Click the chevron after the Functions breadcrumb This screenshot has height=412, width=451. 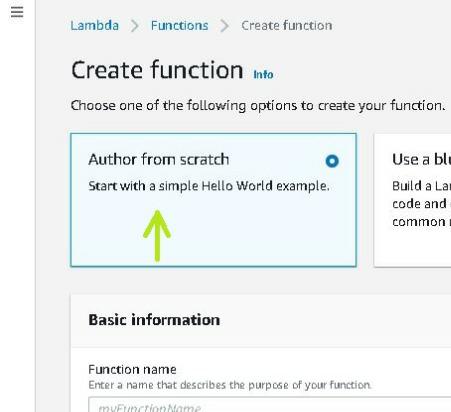(x=225, y=26)
